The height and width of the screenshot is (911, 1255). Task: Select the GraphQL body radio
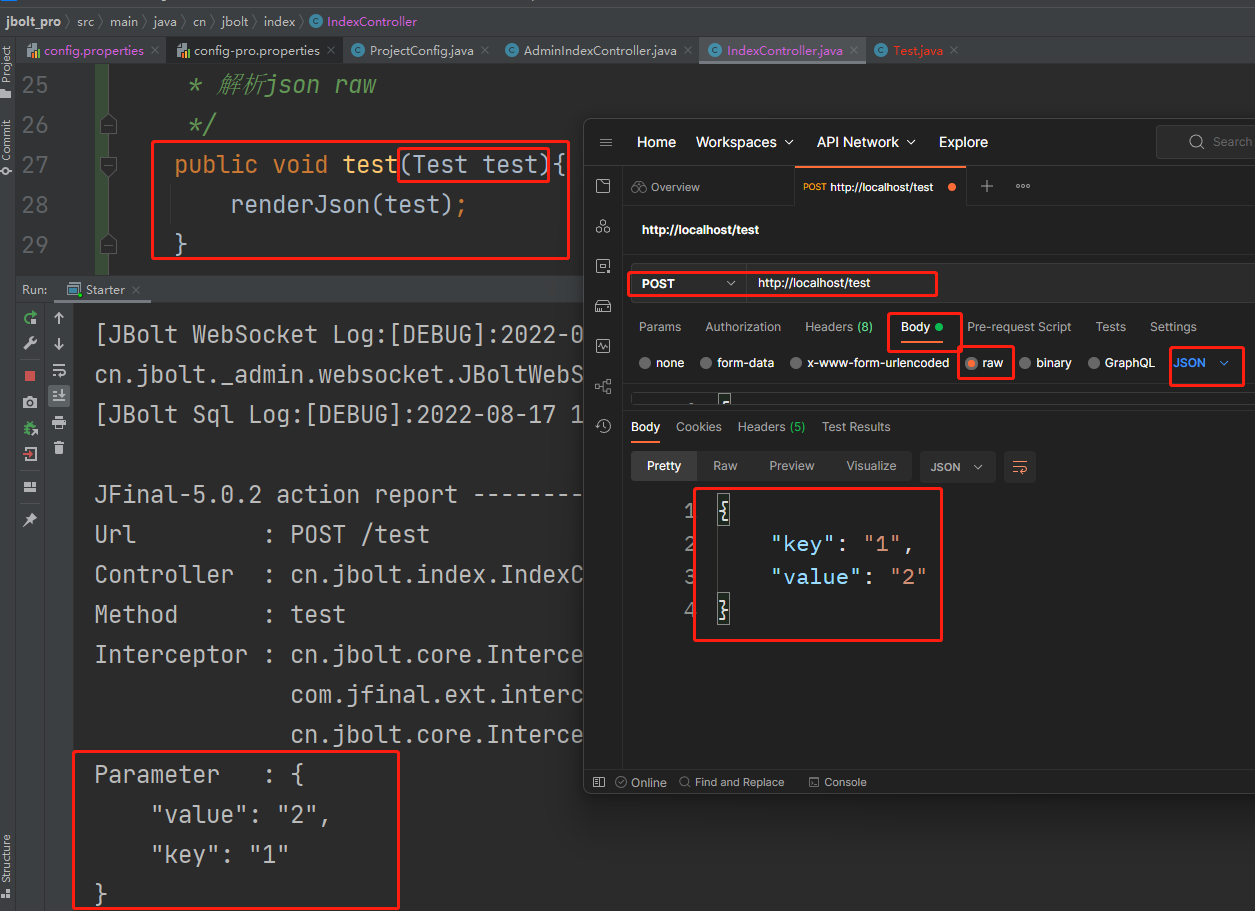1094,363
